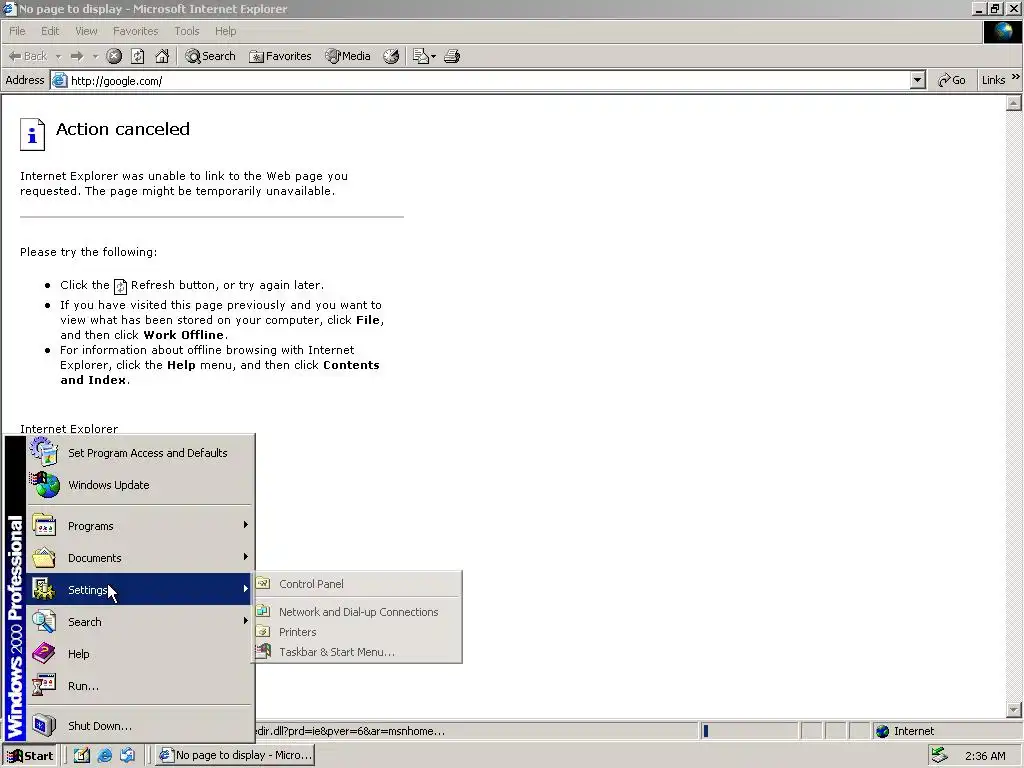Open the Favorites menu
The height and width of the screenshot is (768, 1024).
pyautogui.click(x=135, y=31)
